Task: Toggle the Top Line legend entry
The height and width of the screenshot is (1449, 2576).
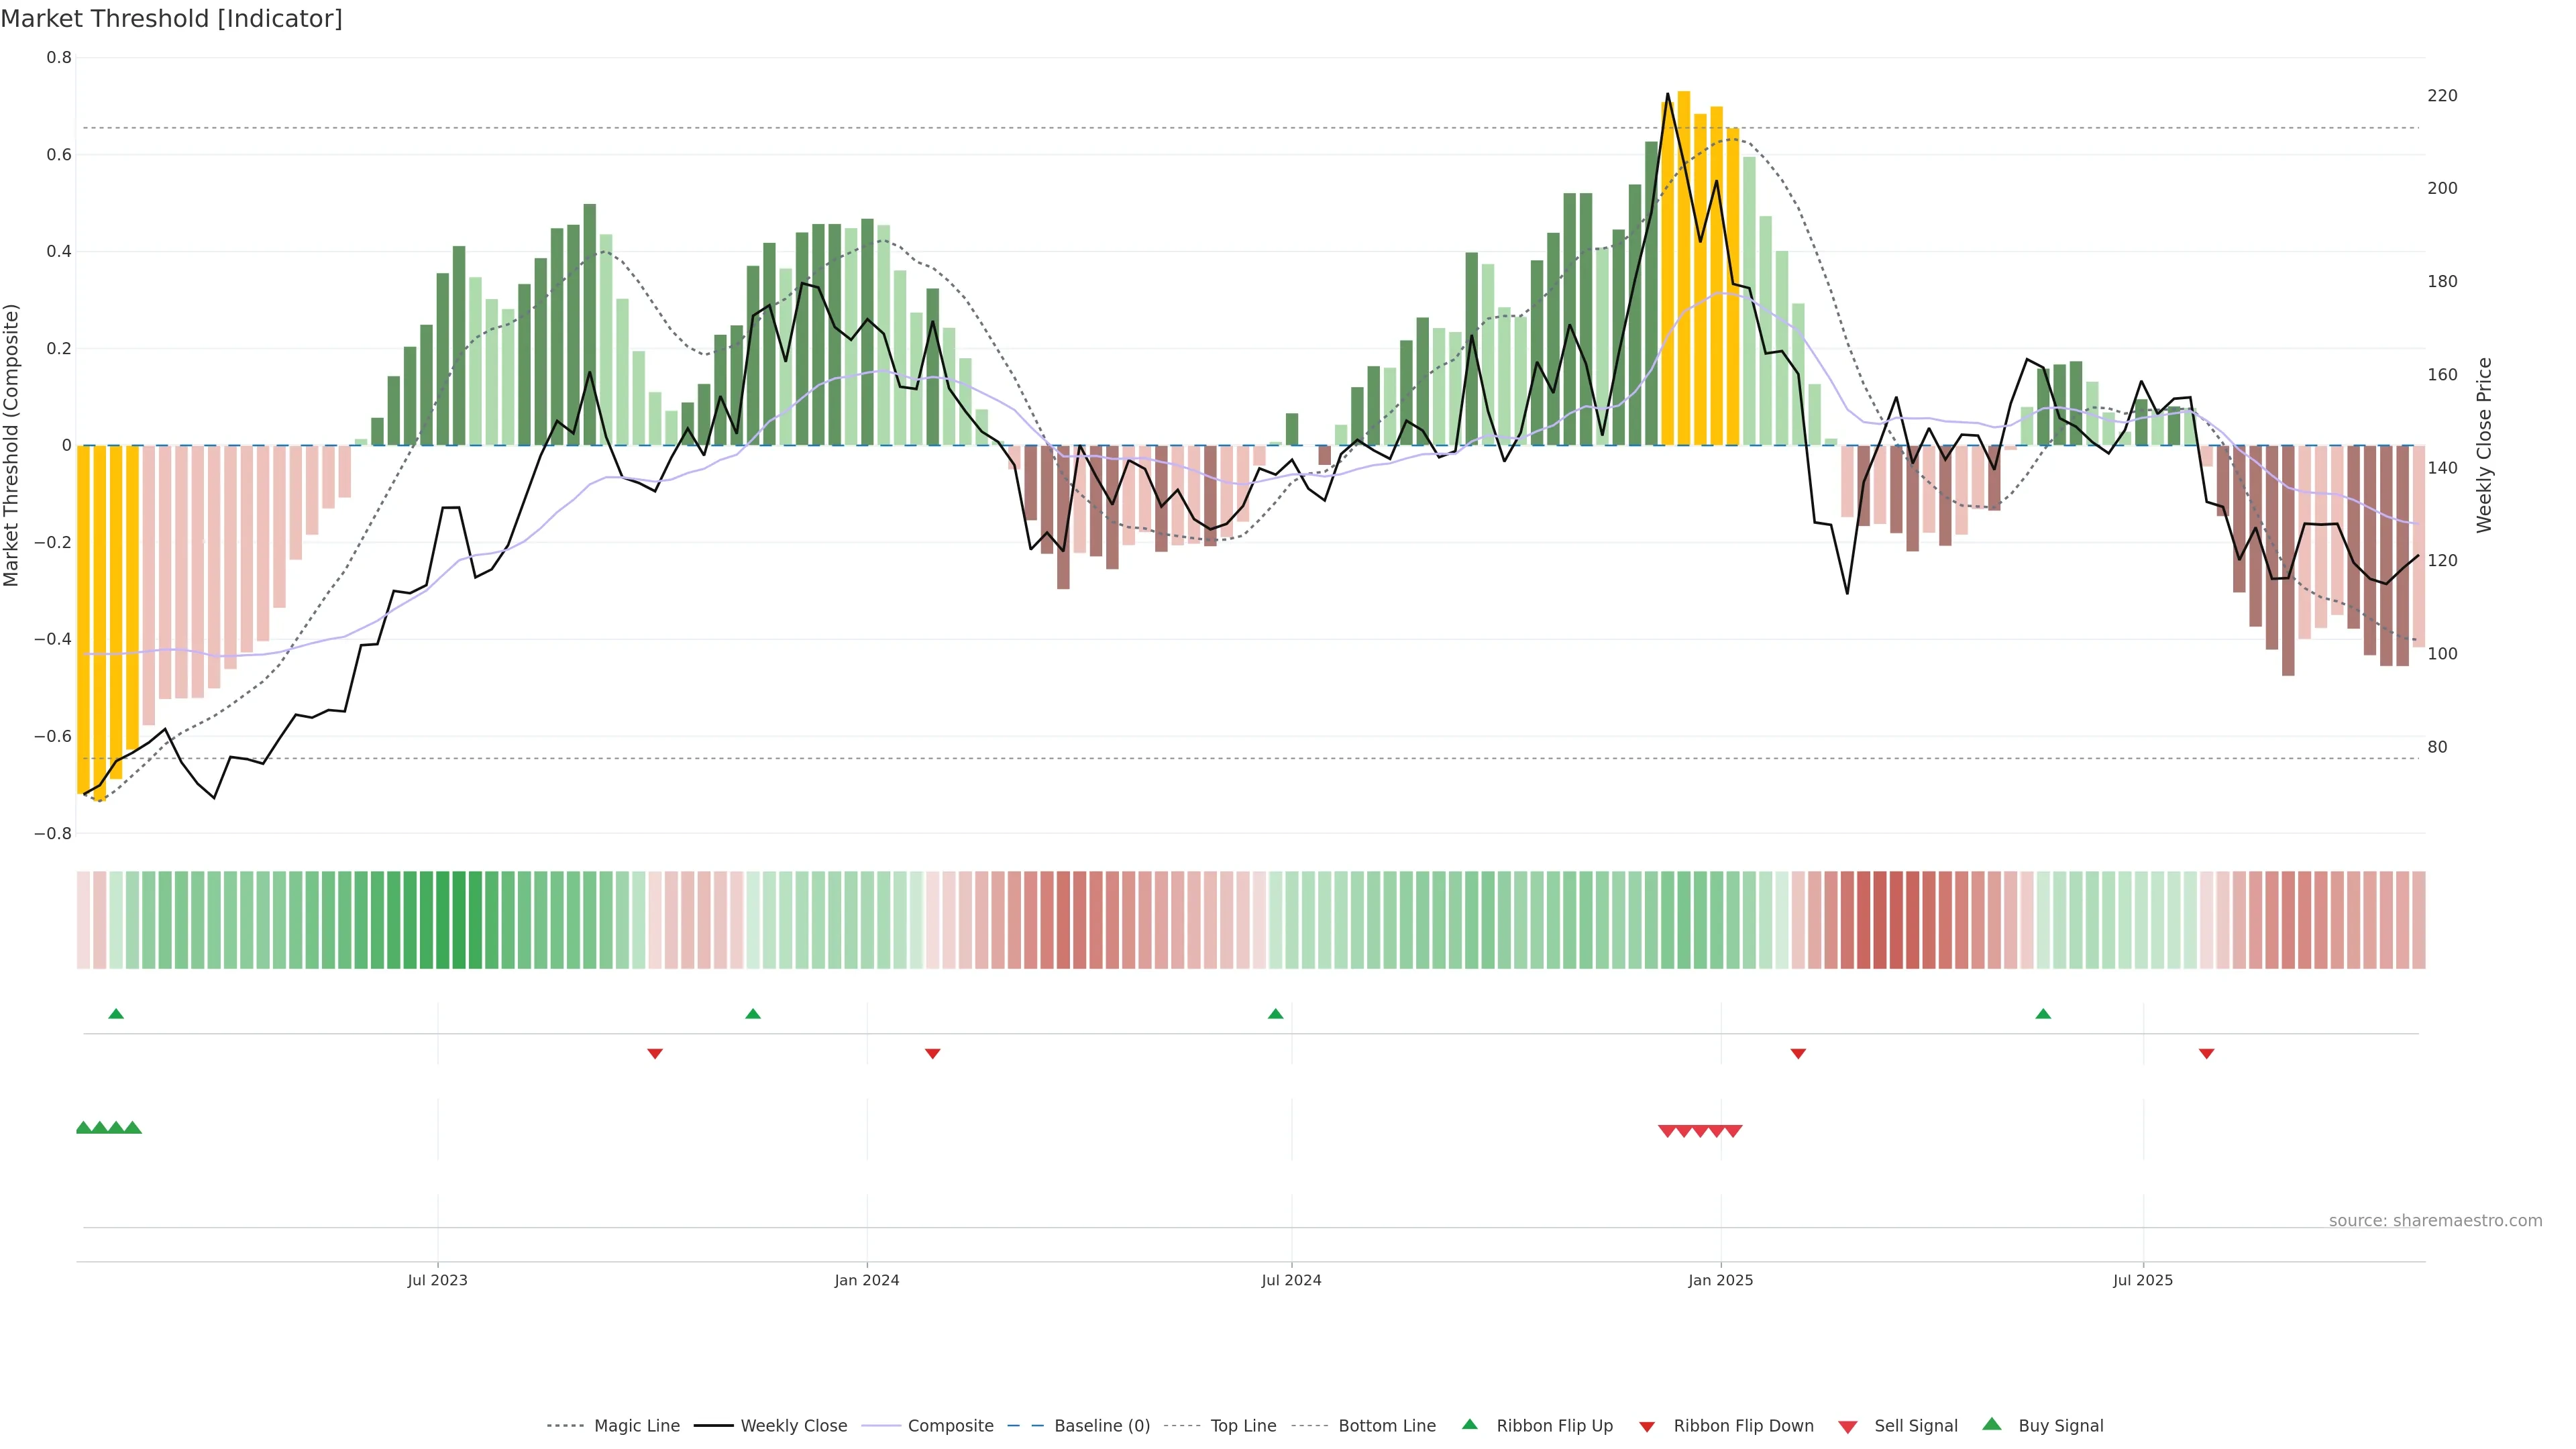Action: (1243, 1426)
